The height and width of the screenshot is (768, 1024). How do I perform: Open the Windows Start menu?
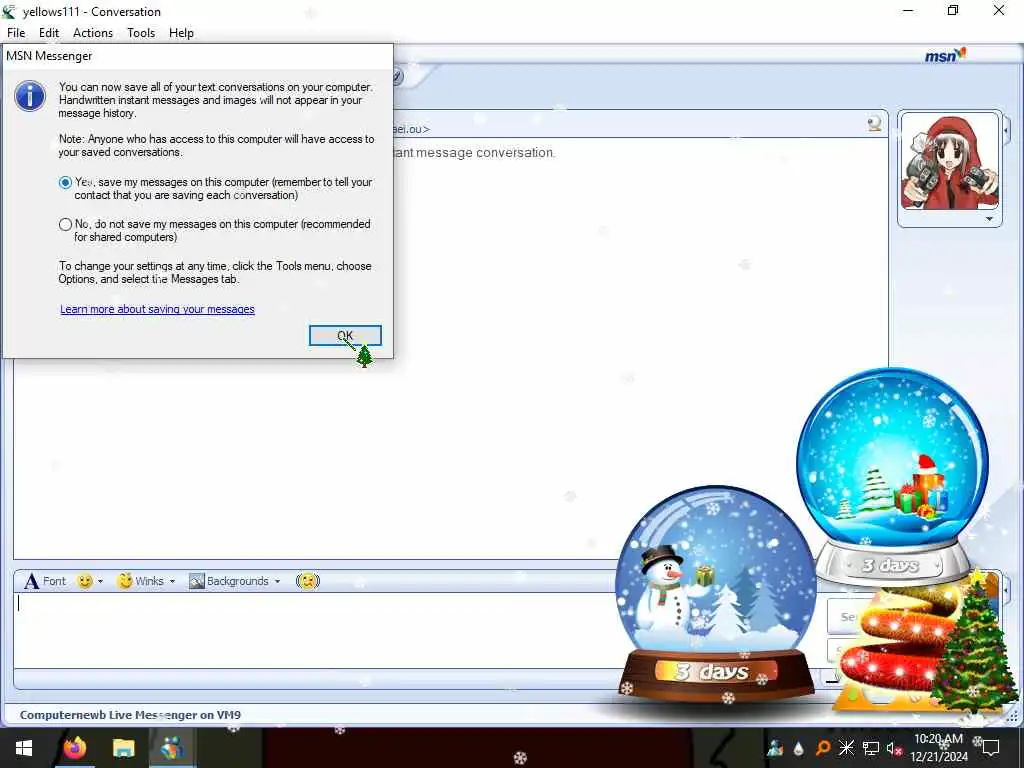coord(24,748)
